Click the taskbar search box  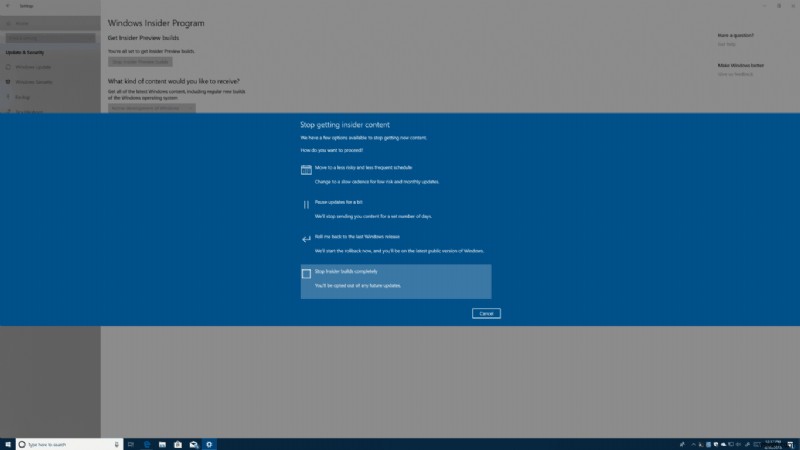pyautogui.click(x=69, y=444)
